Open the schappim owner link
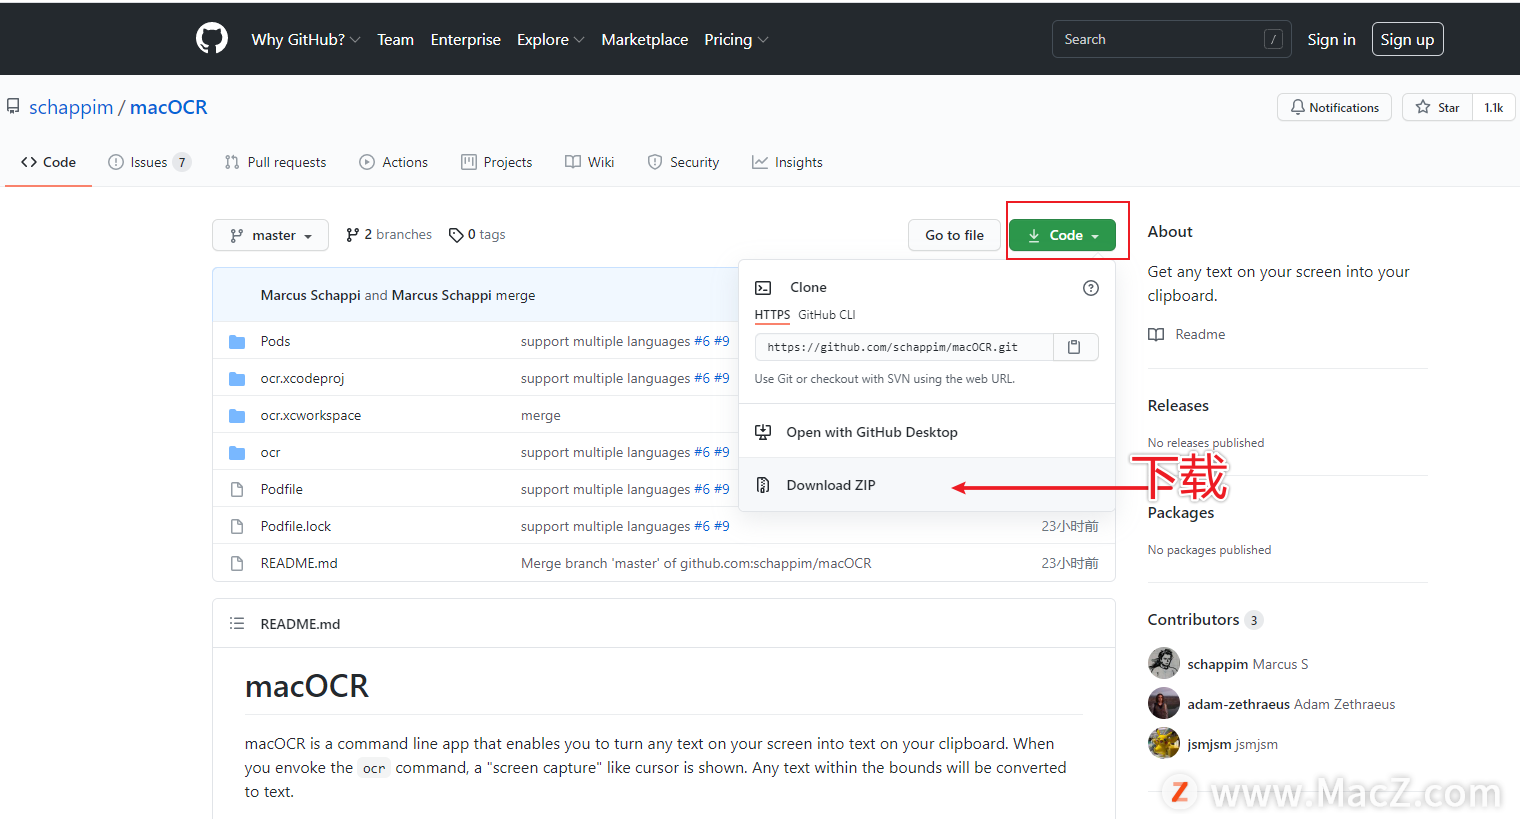Image resolution: width=1520 pixels, height=819 pixels. coord(71,107)
